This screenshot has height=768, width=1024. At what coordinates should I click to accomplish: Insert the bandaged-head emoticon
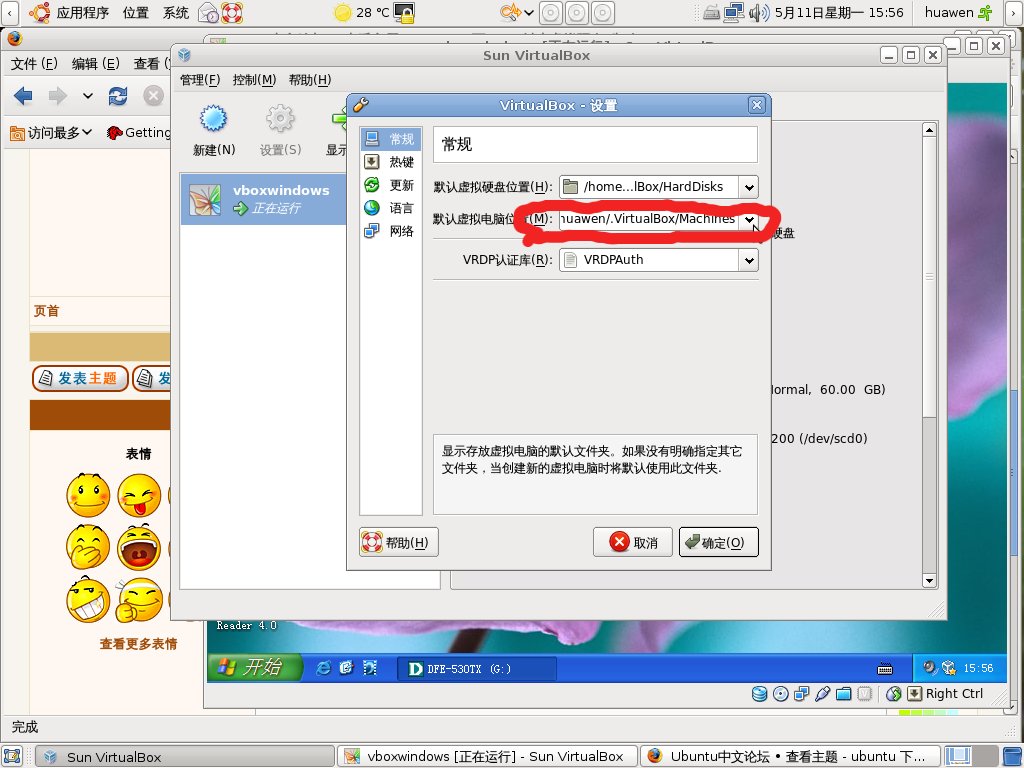point(139,600)
